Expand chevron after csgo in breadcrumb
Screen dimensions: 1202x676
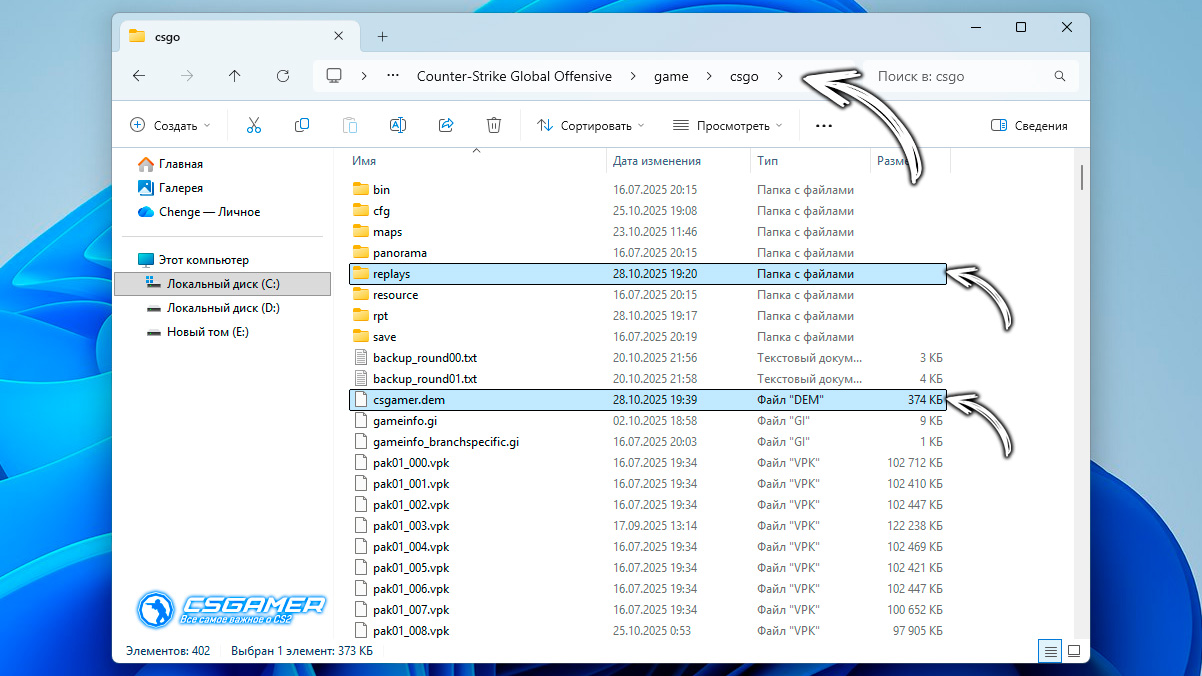click(x=780, y=76)
